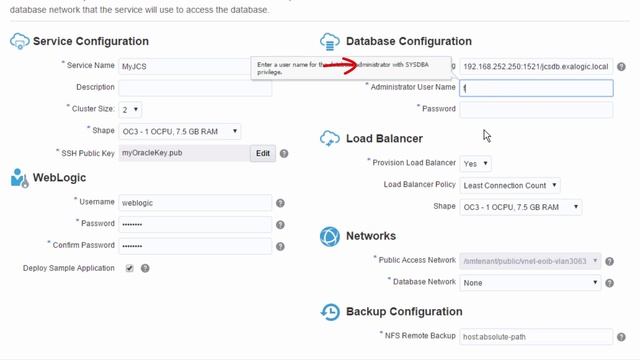Click the database connection string field

pyautogui.click(x=536, y=67)
